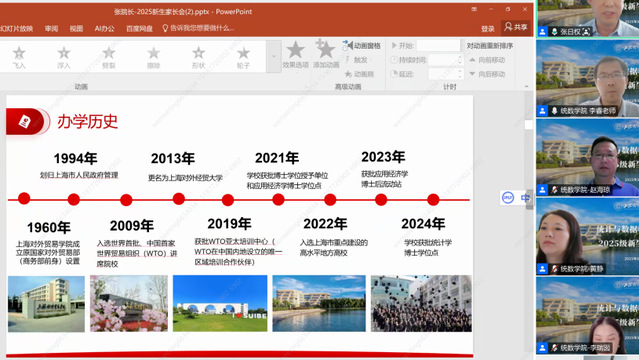
Task: Click 向后移动 move later
Action: (x=487, y=74)
